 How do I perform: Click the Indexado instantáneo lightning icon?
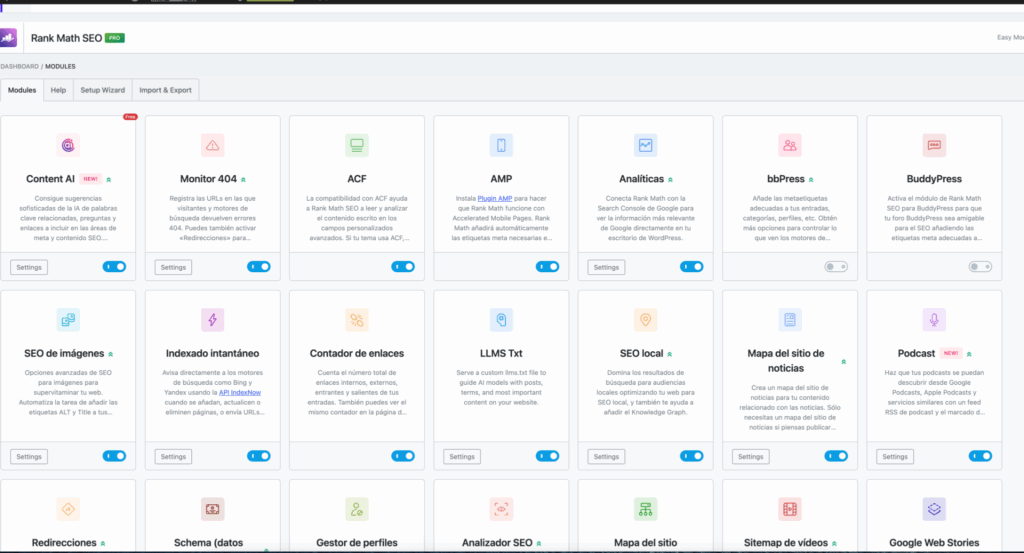click(x=212, y=320)
